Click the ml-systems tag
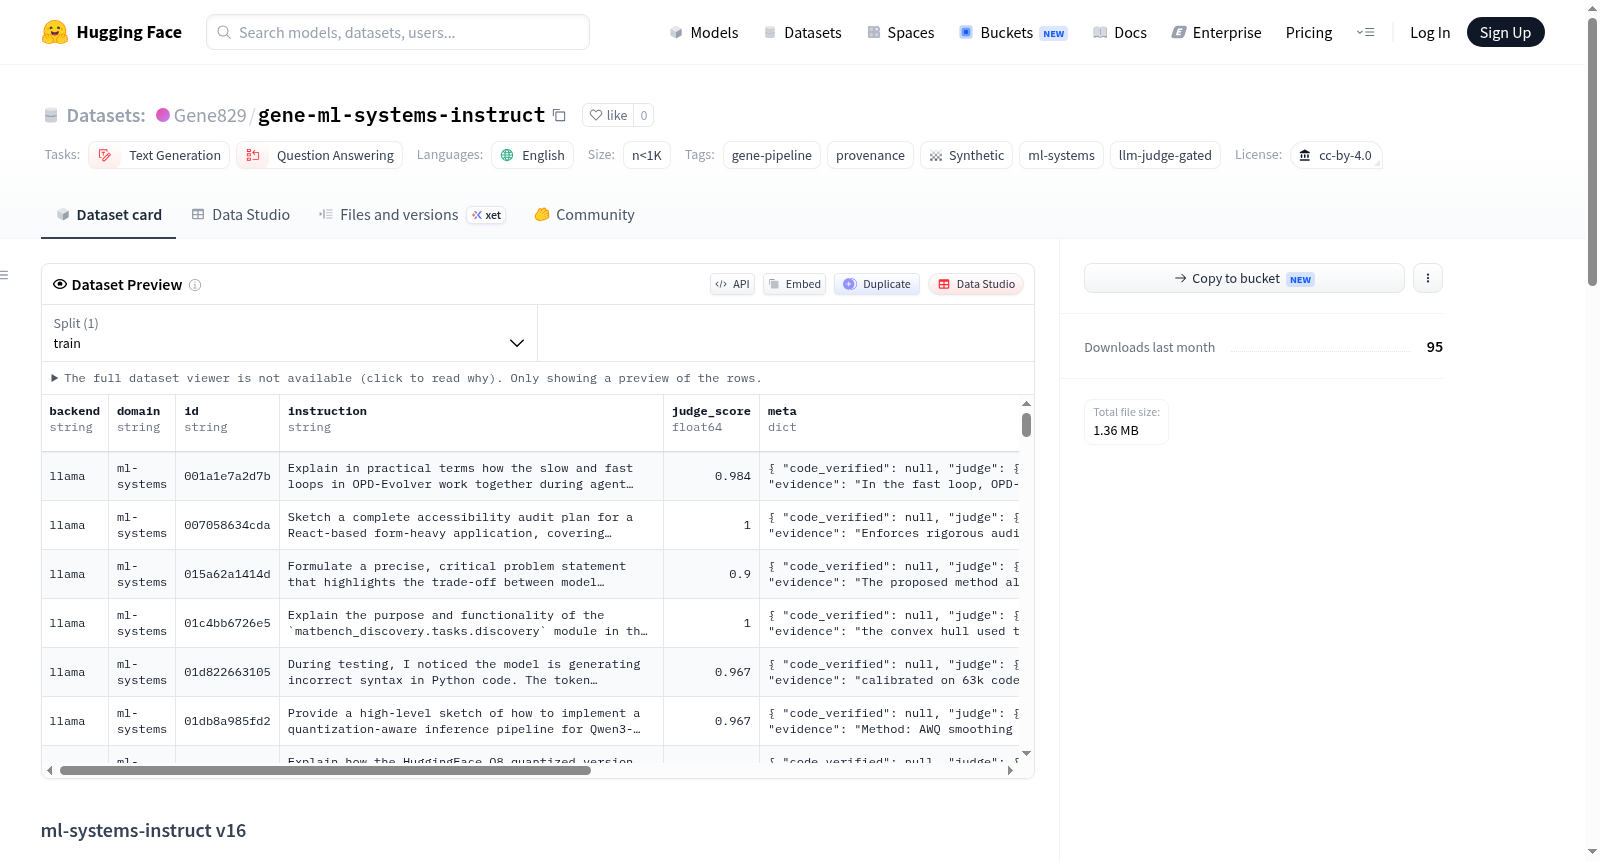 pos(1061,155)
